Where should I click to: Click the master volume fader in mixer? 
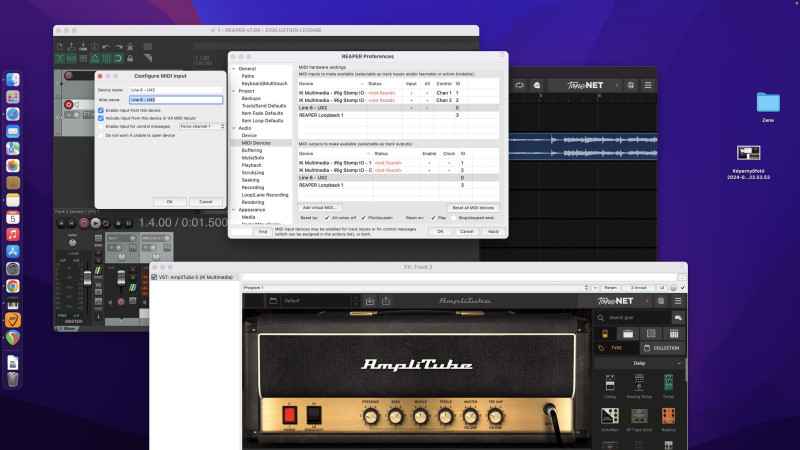point(87,278)
